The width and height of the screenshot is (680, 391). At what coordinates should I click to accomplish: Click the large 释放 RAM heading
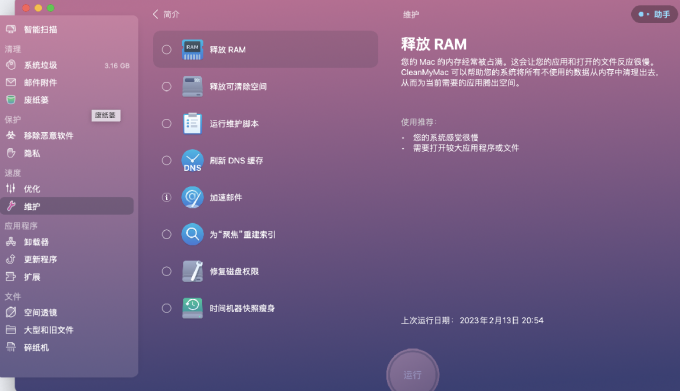pyautogui.click(x=434, y=44)
